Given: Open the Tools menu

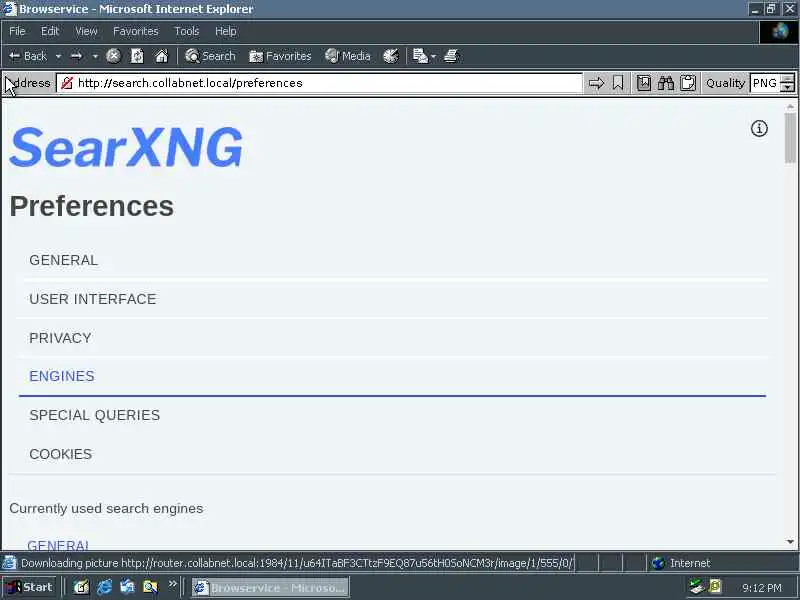Looking at the screenshot, I should 187,32.
